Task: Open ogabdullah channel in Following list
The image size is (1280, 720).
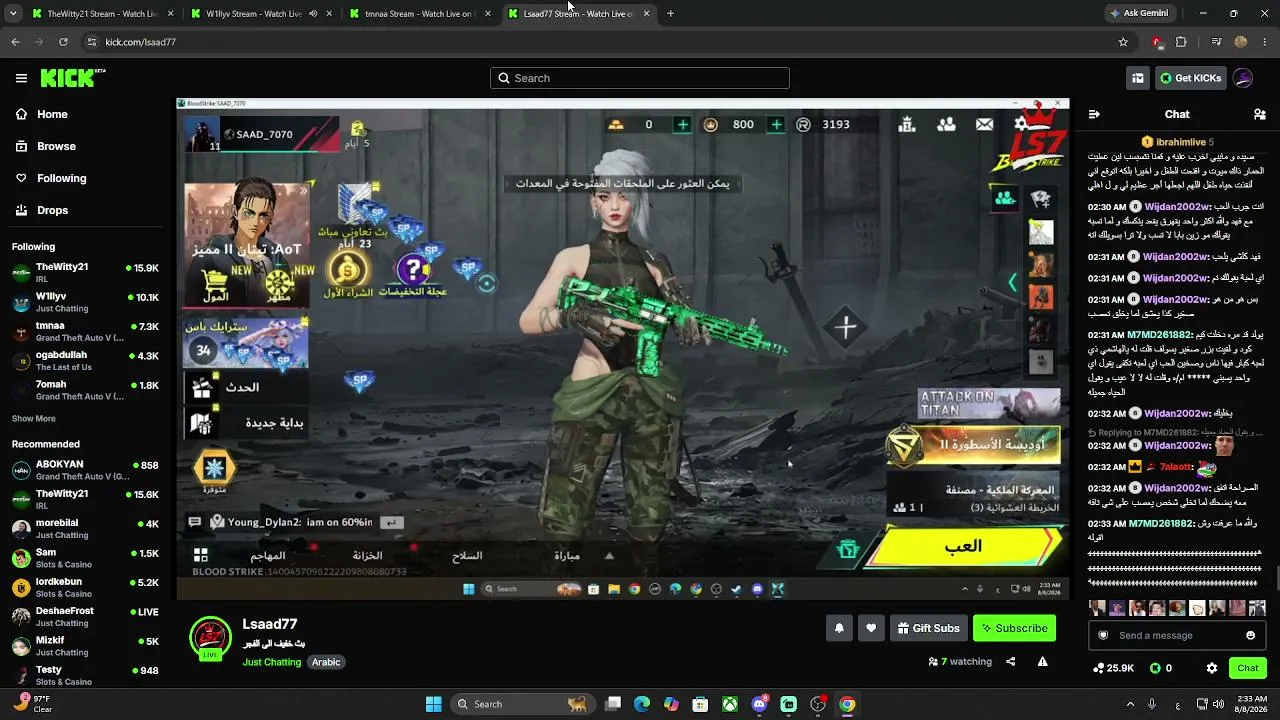Action: tap(85, 360)
